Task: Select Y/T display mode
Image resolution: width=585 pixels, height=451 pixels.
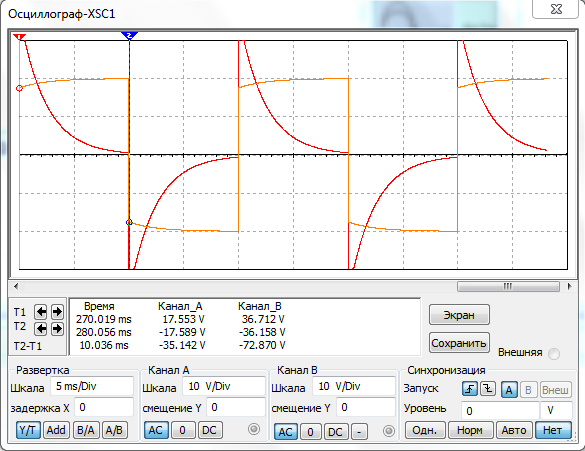Action: point(28,430)
